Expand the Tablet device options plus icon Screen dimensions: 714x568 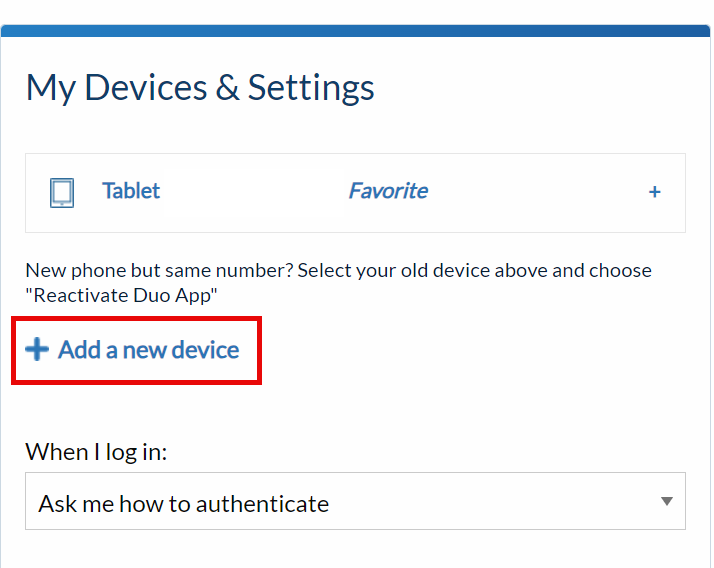click(x=654, y=192)
